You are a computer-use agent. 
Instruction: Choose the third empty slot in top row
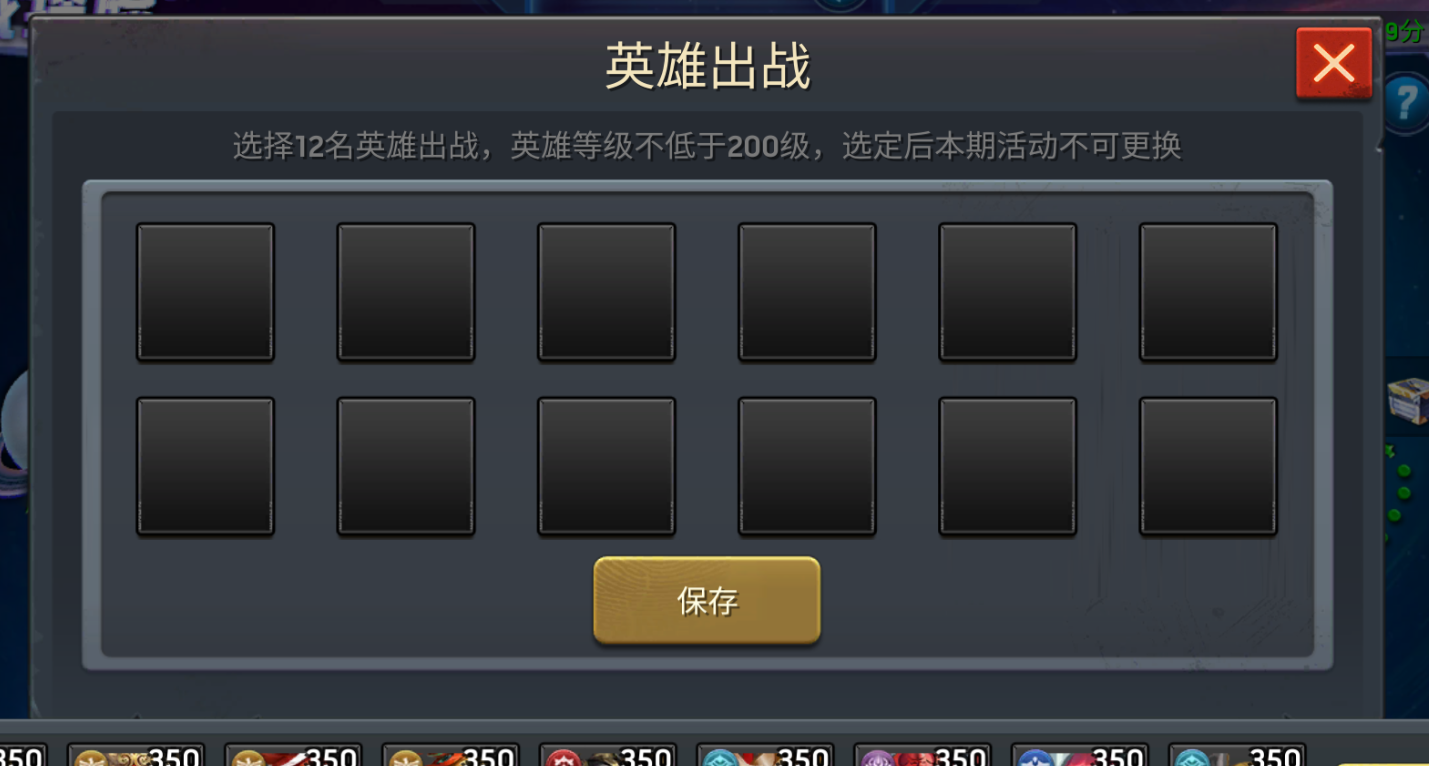click(x=607, y=292)
